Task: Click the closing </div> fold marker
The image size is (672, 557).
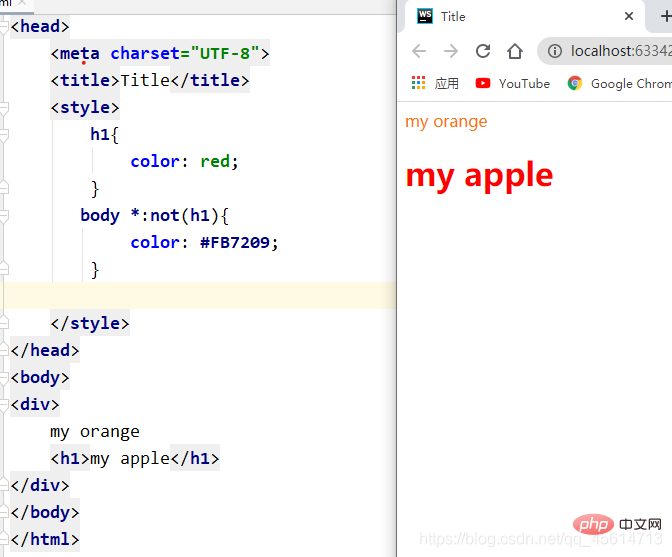Action: pos(4,485)
